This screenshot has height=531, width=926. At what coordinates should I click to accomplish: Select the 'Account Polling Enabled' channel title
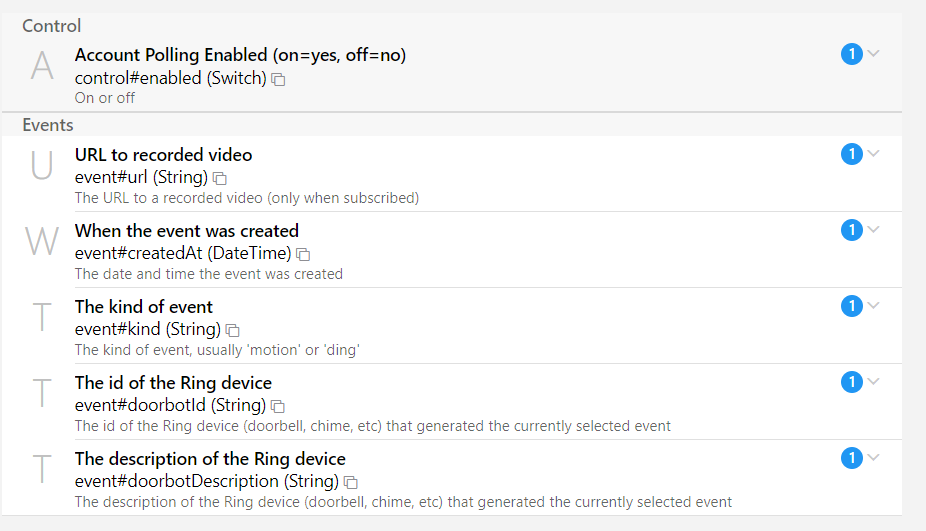[x=240, y=55]
